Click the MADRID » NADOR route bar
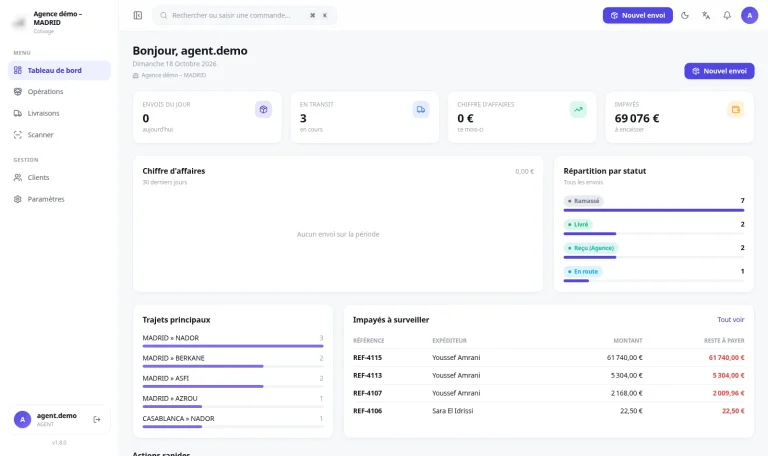The width and height of the screenshot is (768, 456). (233, 346)
